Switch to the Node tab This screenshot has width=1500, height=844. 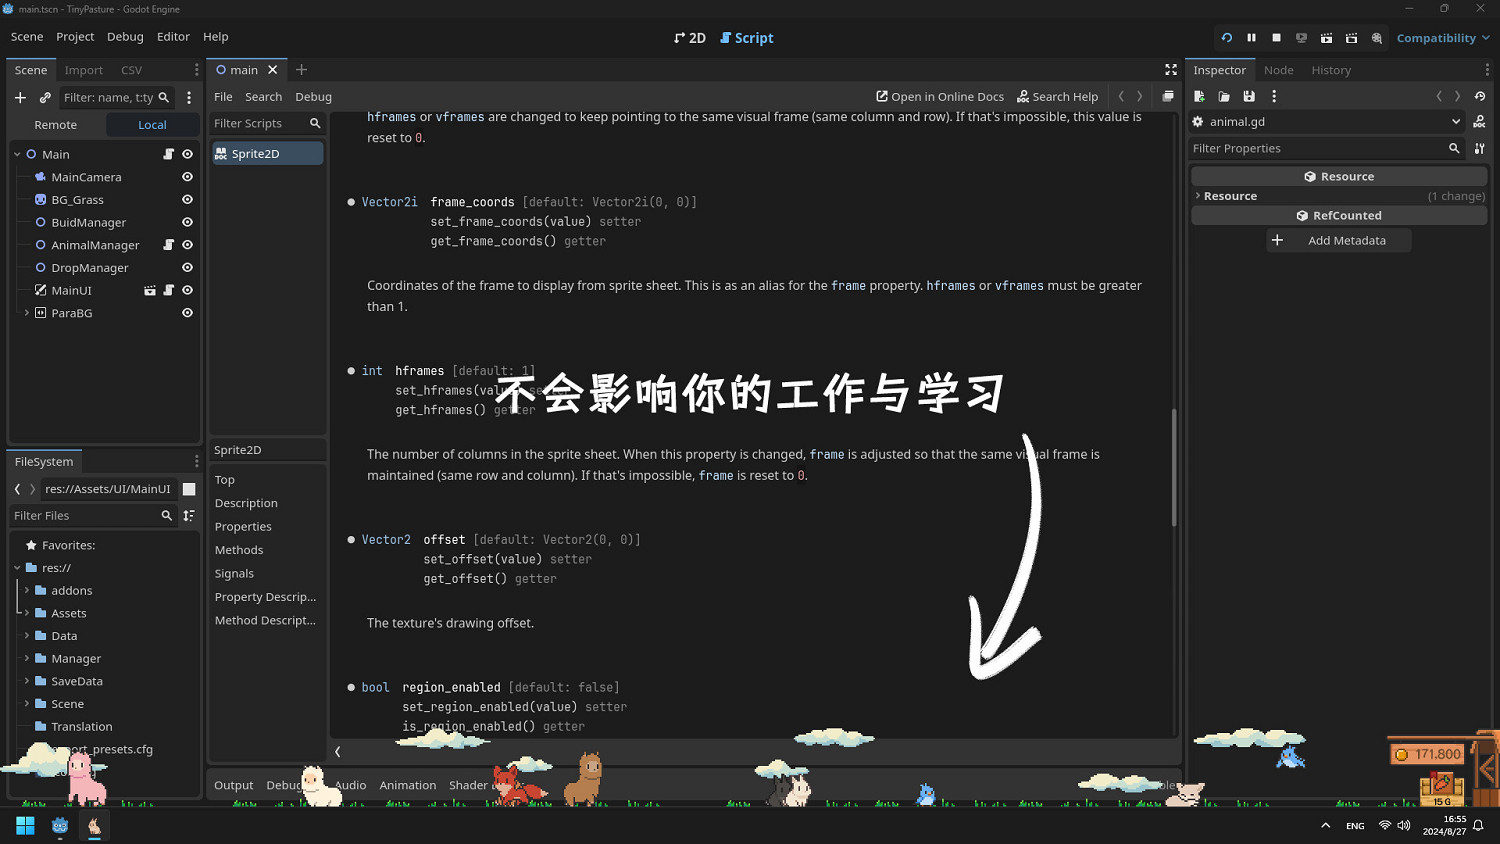[x=1278, y=70]
